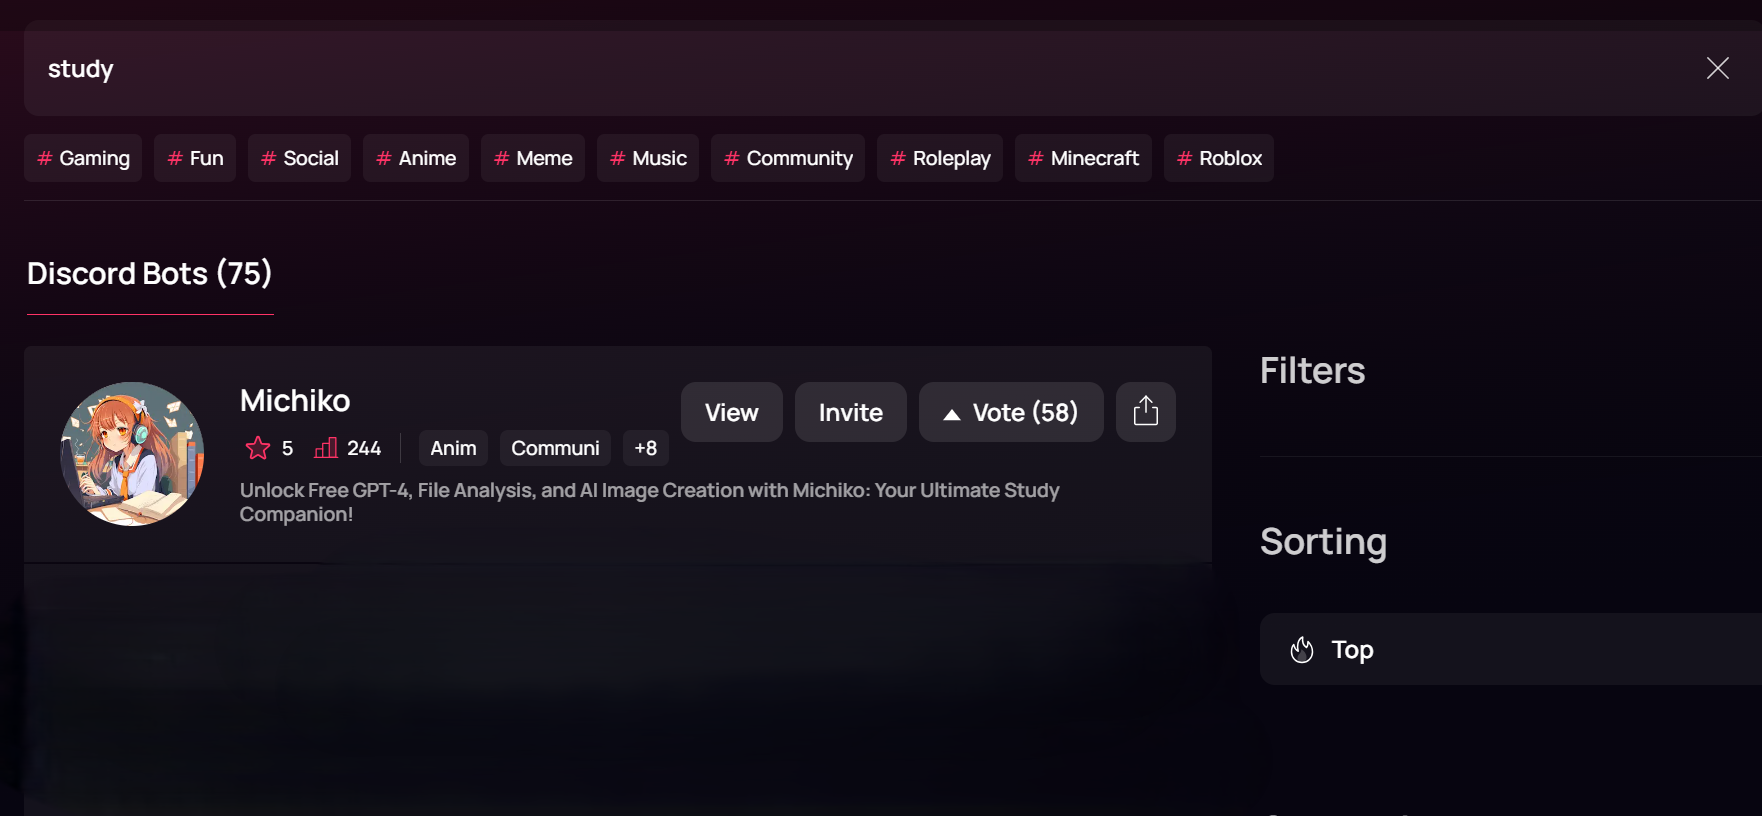This screenshot has height=816, width=1762.
Task: Choose the Anime hashtag filter
Action: [x=415, y=158]
